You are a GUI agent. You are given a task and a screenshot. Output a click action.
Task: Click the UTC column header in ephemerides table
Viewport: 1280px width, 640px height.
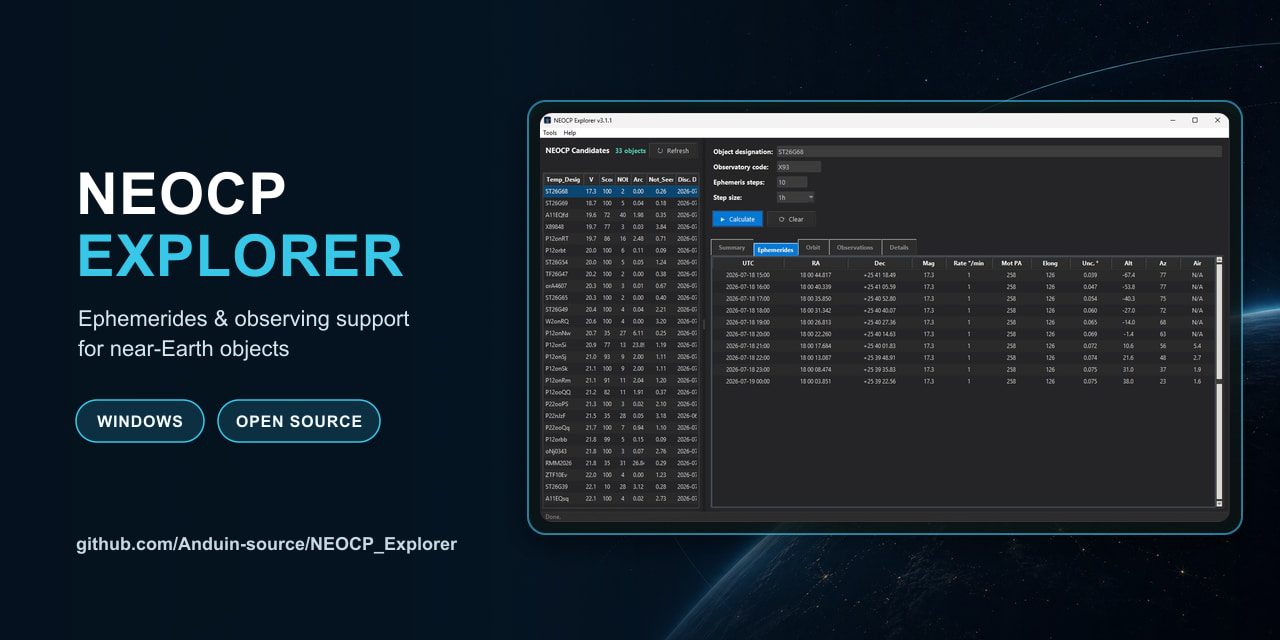(x=748, y=263)
